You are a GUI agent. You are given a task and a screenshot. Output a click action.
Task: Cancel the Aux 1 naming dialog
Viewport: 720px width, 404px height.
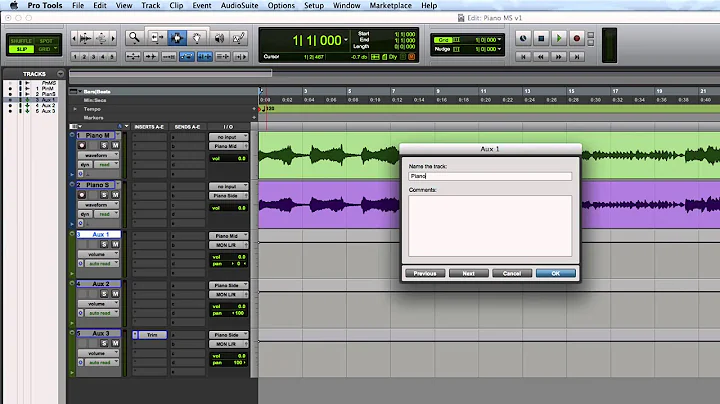(512, 273)
